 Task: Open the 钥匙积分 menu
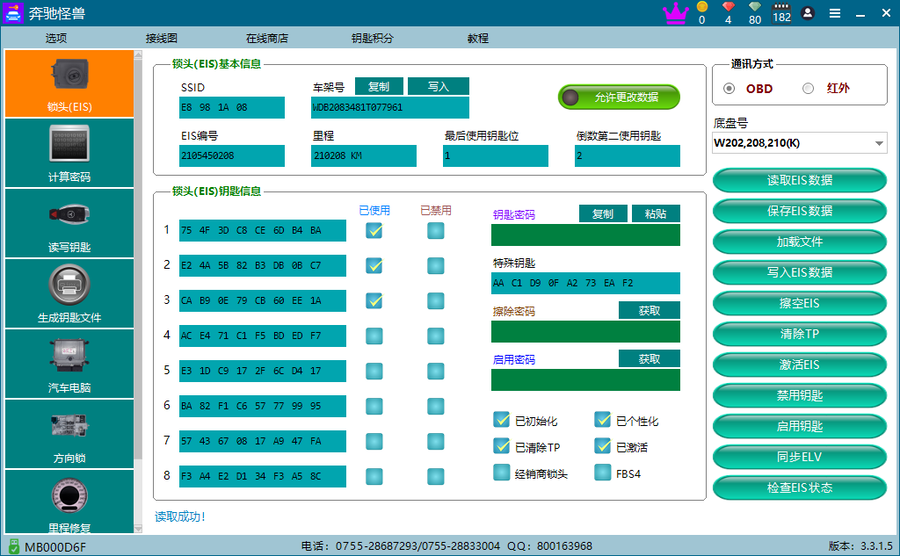pos(372,38)
